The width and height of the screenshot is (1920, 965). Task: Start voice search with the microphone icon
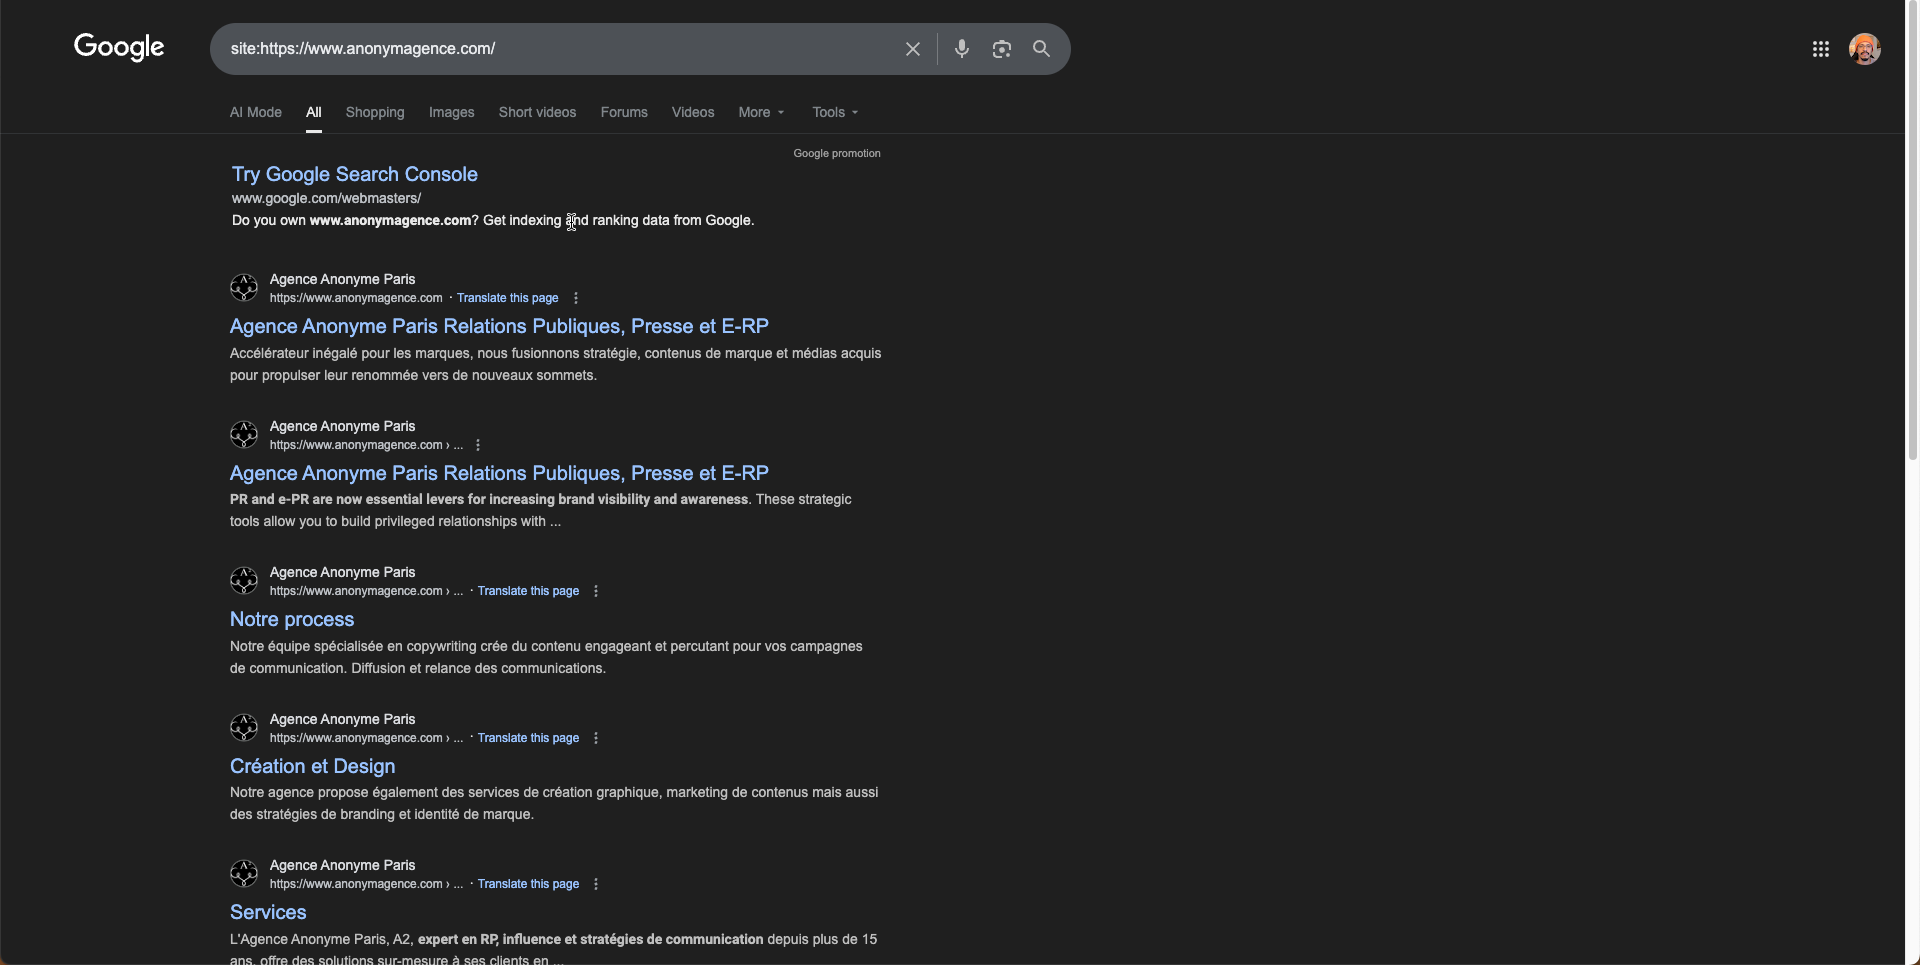pyautogui.click(x=962, y=49)
